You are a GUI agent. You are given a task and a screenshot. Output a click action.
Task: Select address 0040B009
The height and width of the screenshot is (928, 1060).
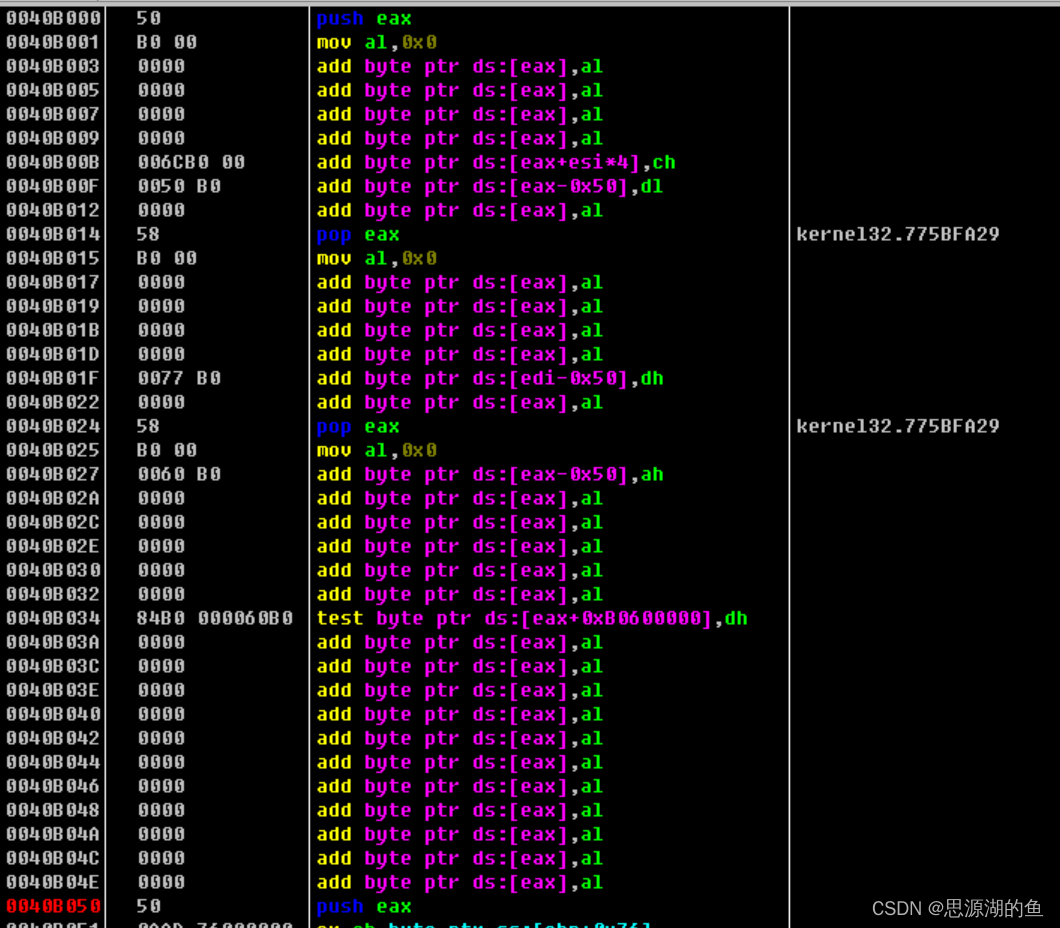(53, 139)
